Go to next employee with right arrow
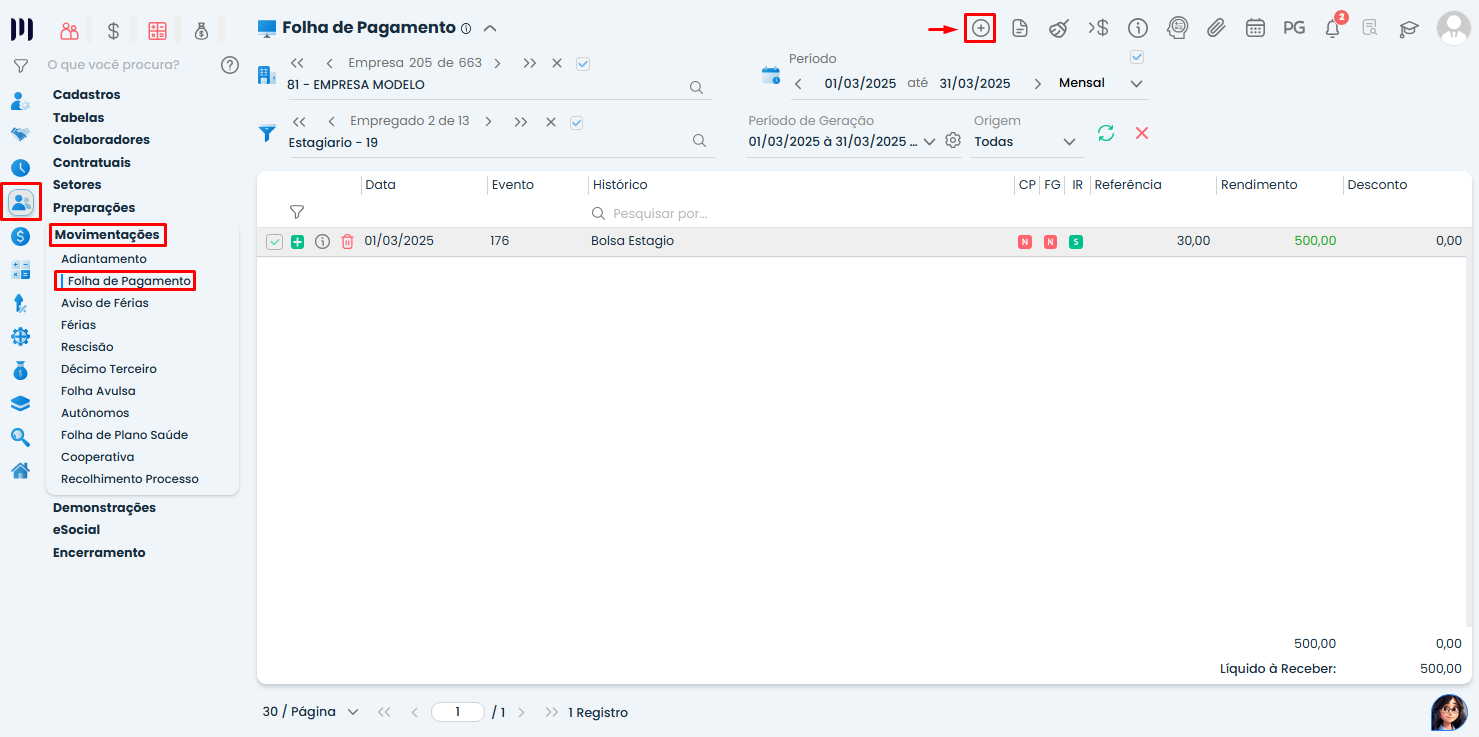Image resolution: width=1479 pixels, height=737 pixels. point(488,122)
